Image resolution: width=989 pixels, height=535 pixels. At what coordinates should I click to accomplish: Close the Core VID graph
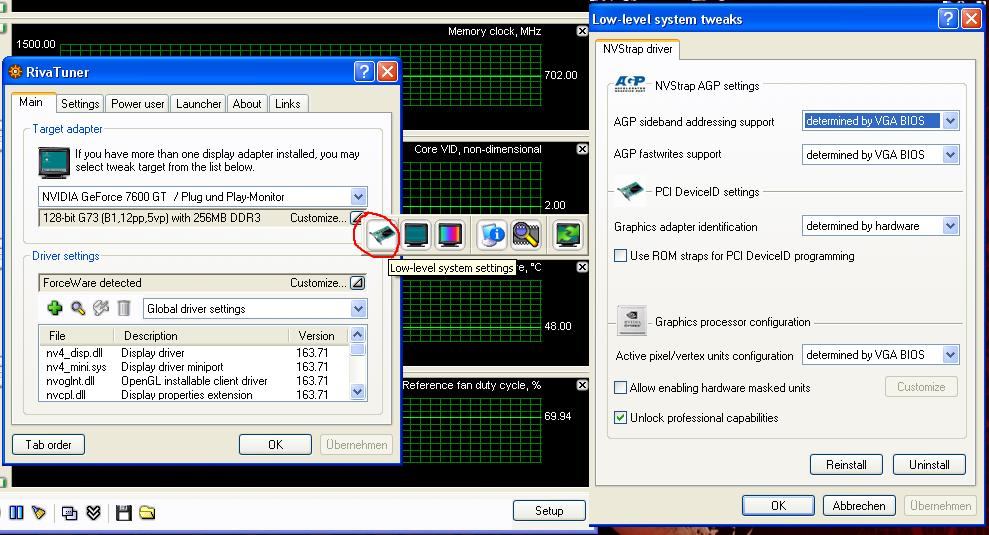pyautogui.click(x=582, y=149)
